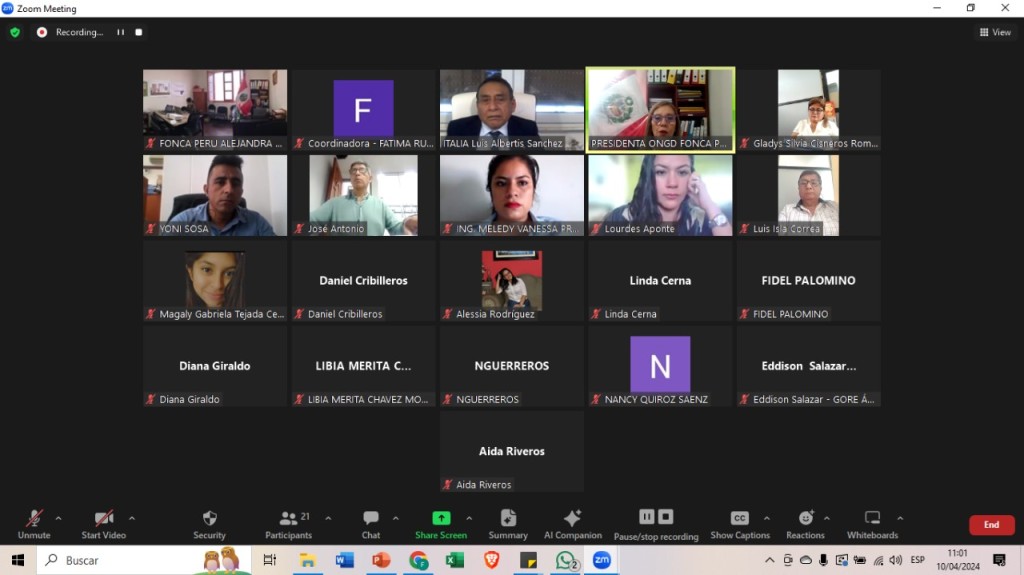Screen dimensions: 1024x575
Task: Expand the arrow next to Participants
Action: point(328,518)
